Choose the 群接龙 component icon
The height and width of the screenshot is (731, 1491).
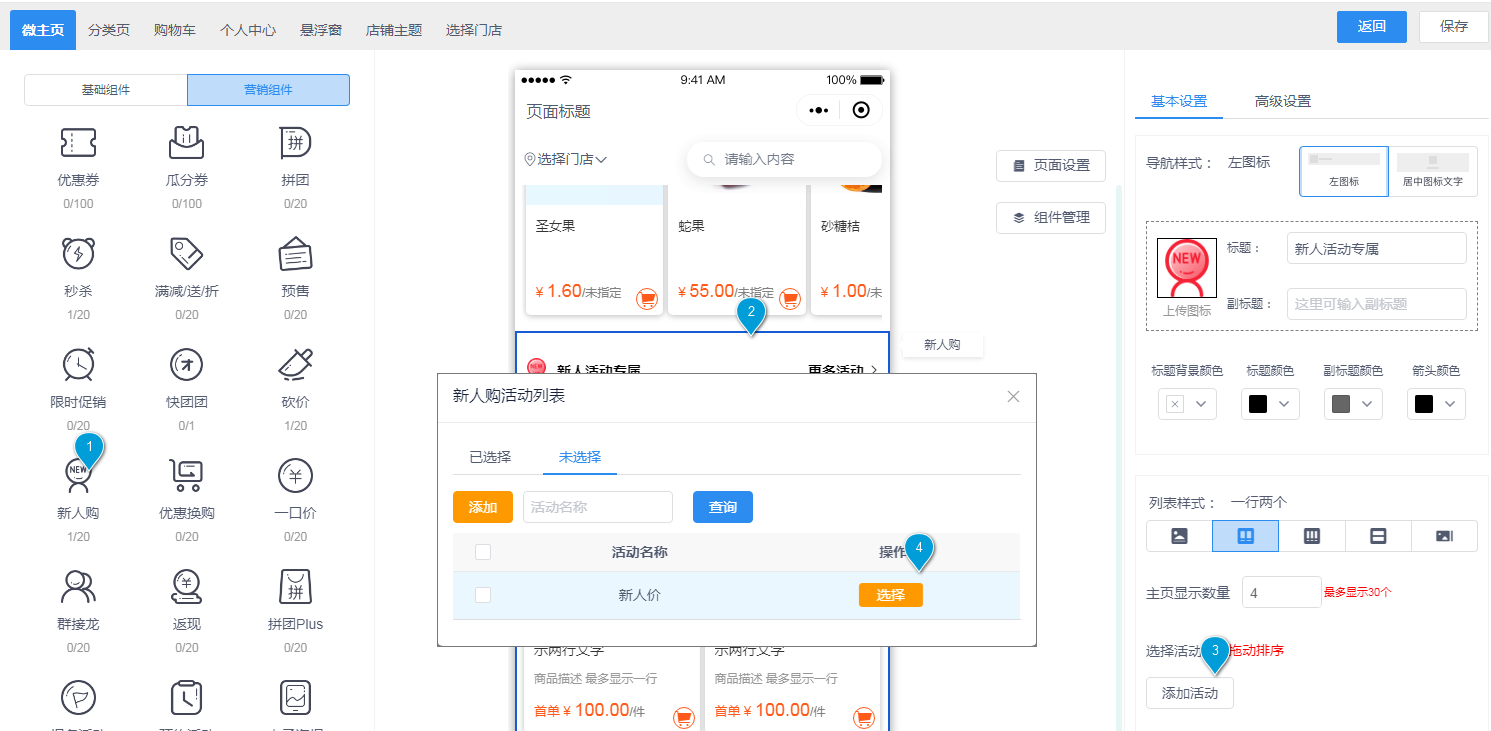tap(78, 587)
